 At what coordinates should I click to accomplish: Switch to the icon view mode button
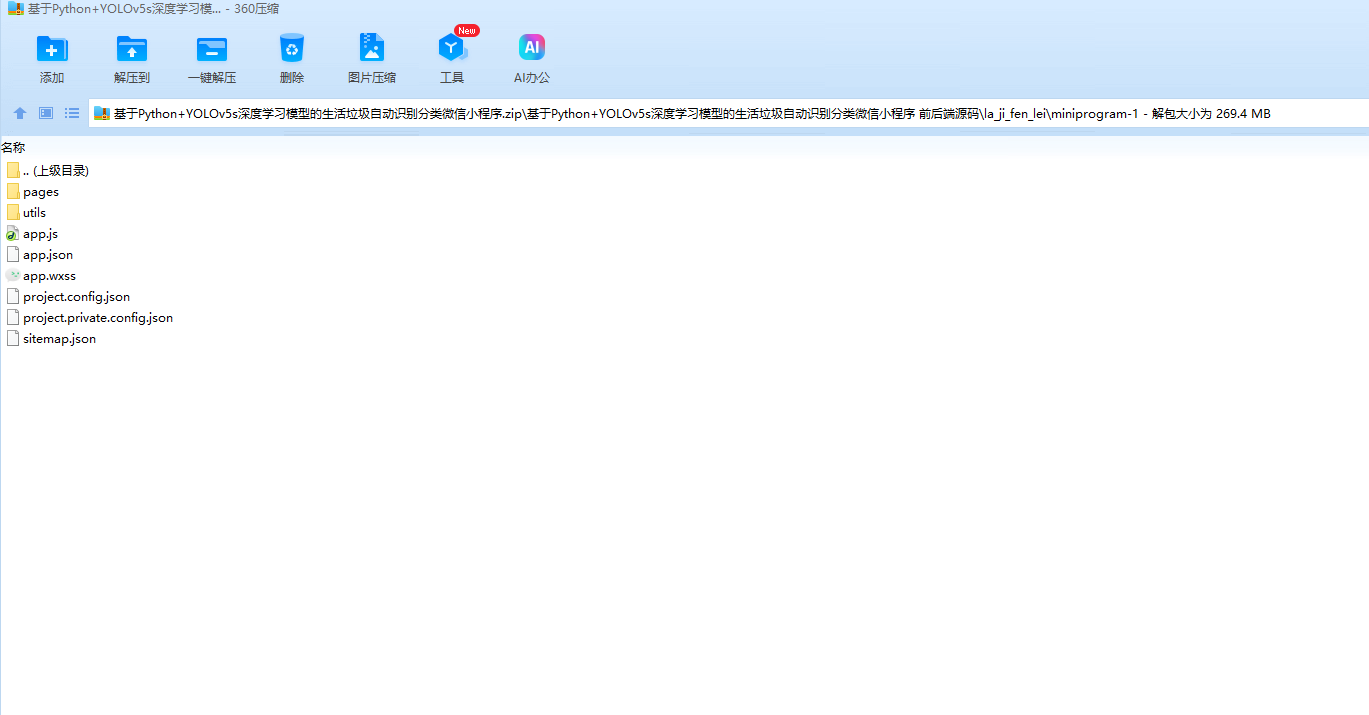[x=46, y=113]
